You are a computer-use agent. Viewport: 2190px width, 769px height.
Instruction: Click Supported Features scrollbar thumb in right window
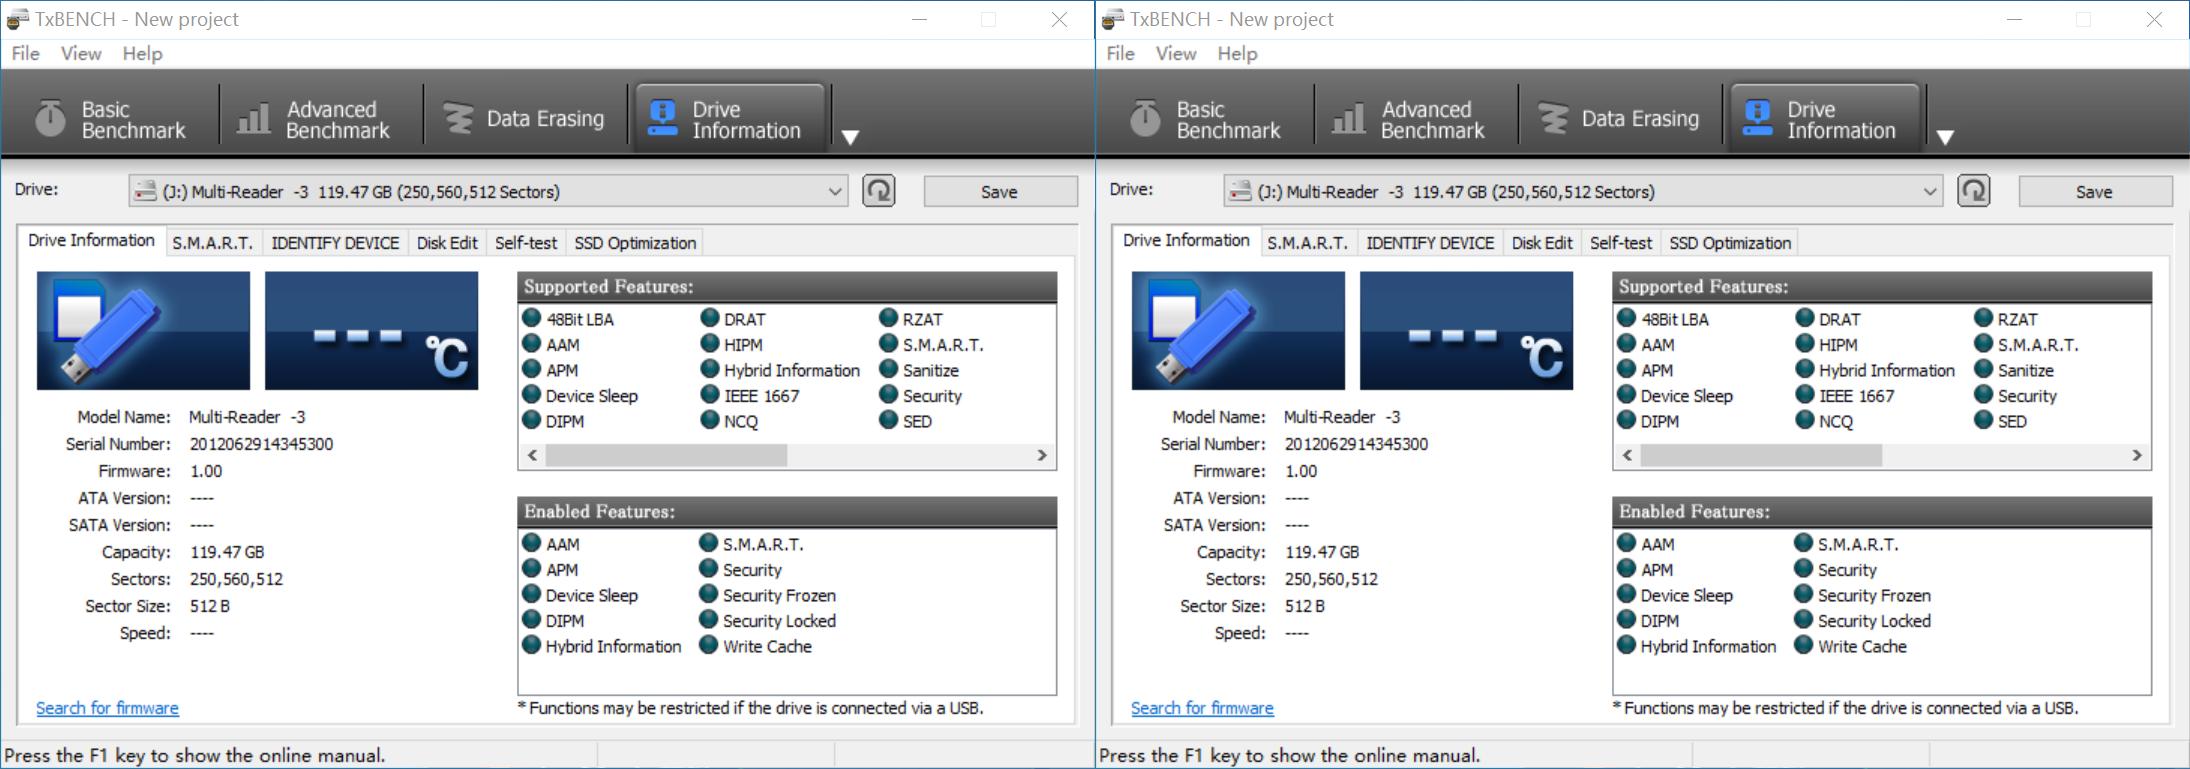(x=1761, y=456)
